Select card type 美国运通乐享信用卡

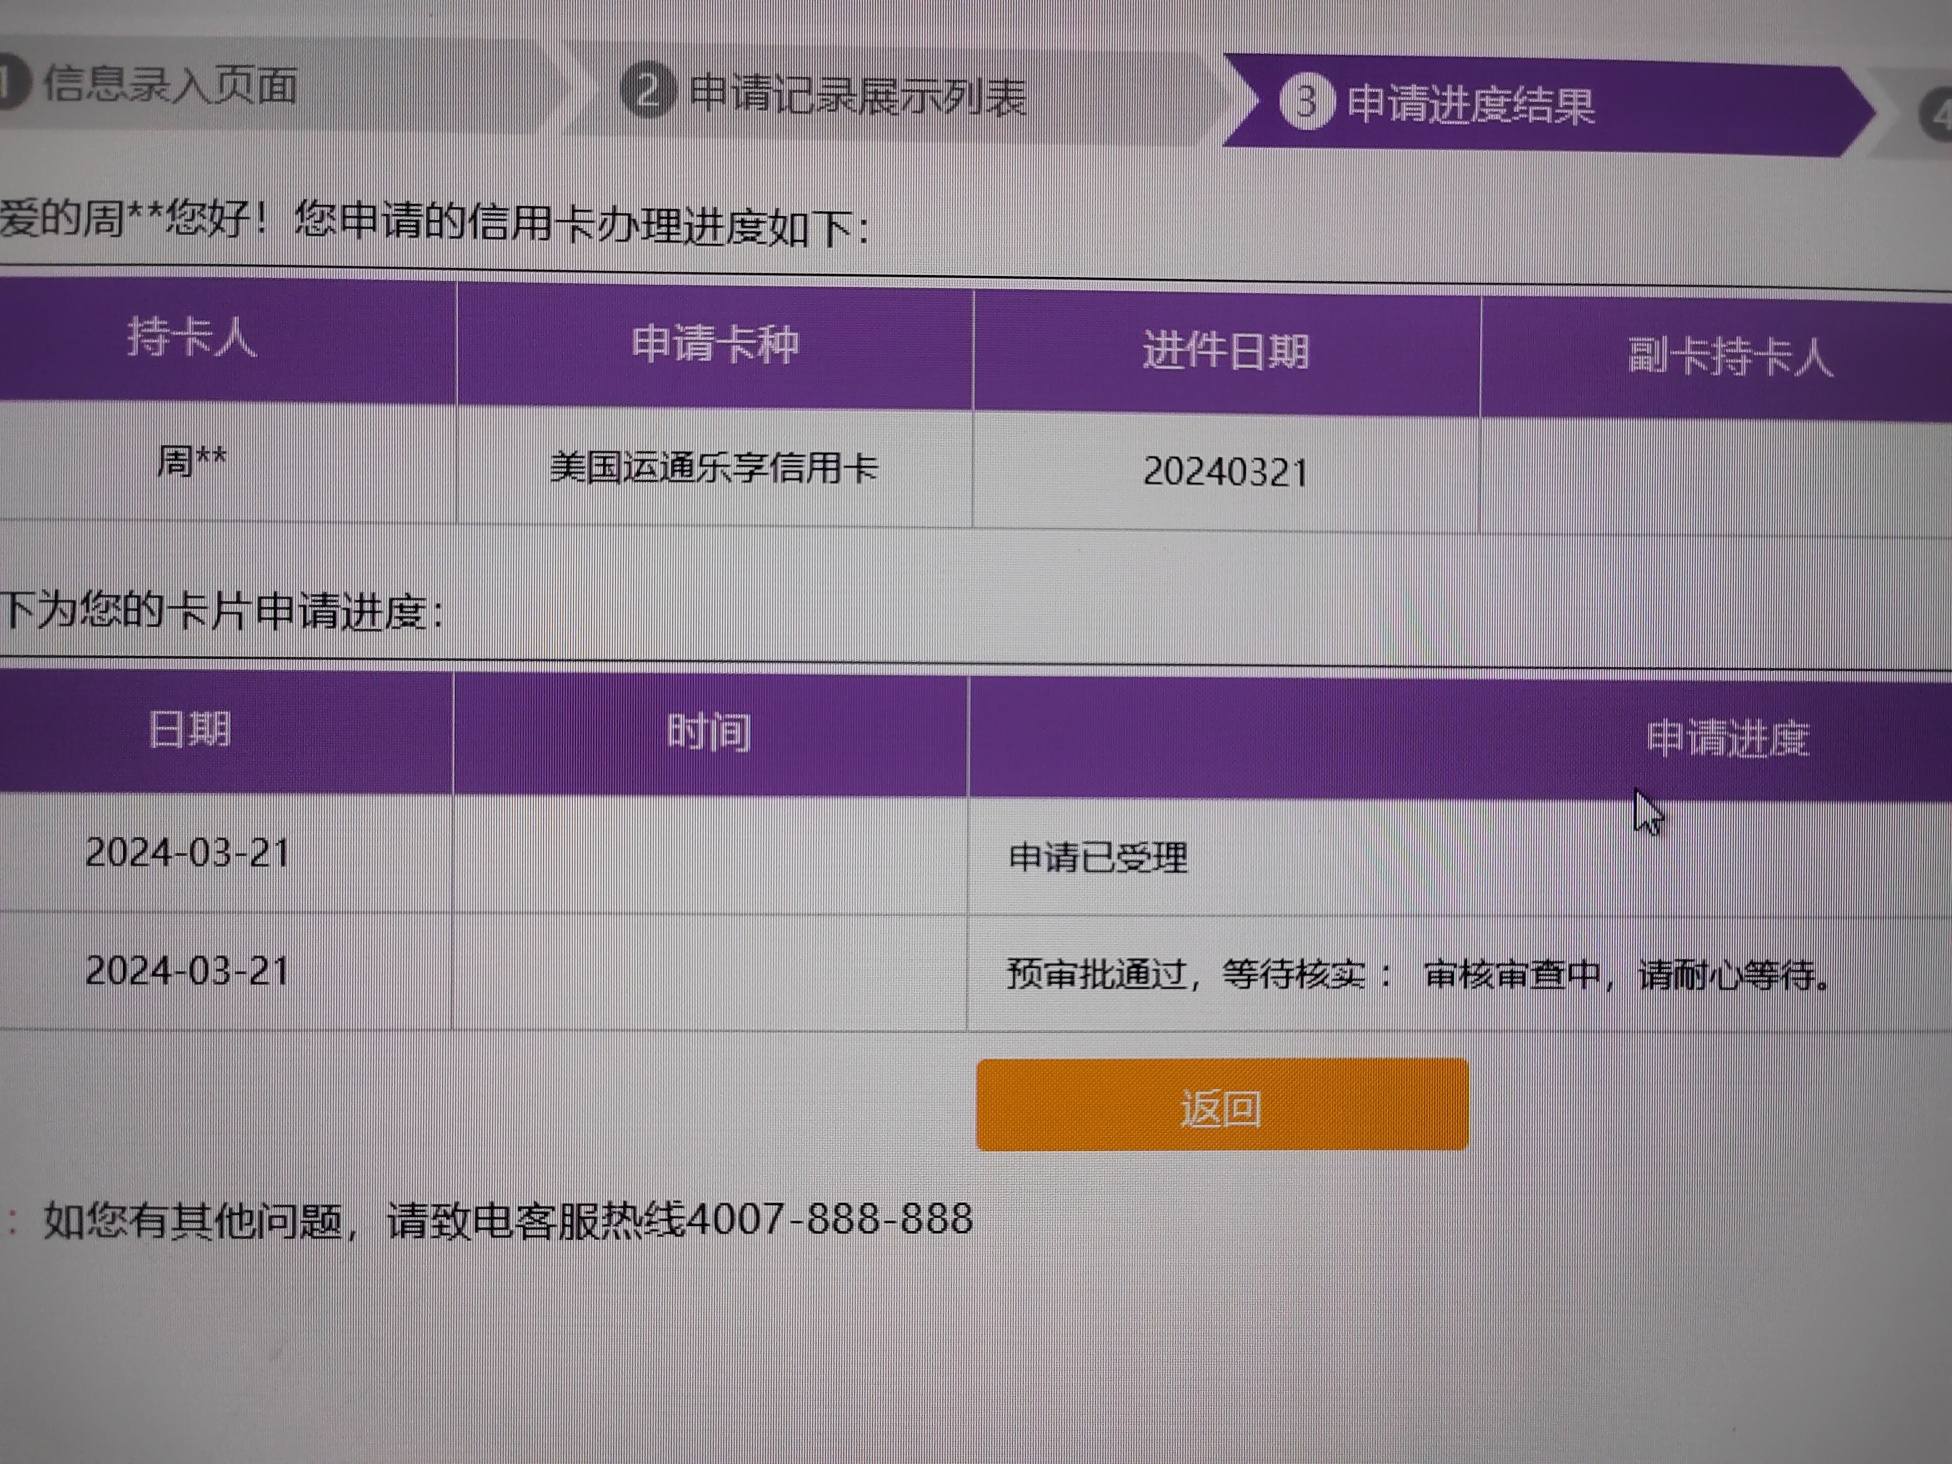click(714, 467)
